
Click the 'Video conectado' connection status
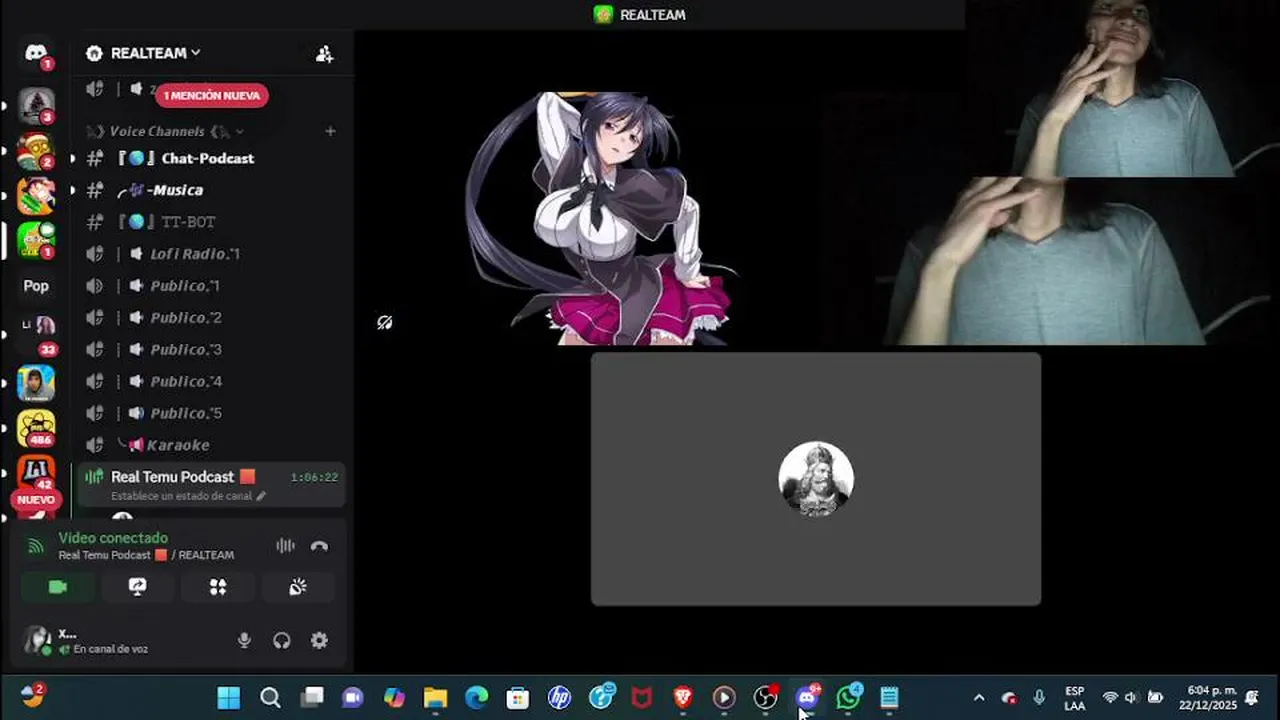pyautogui.click(x=113, y=538)
